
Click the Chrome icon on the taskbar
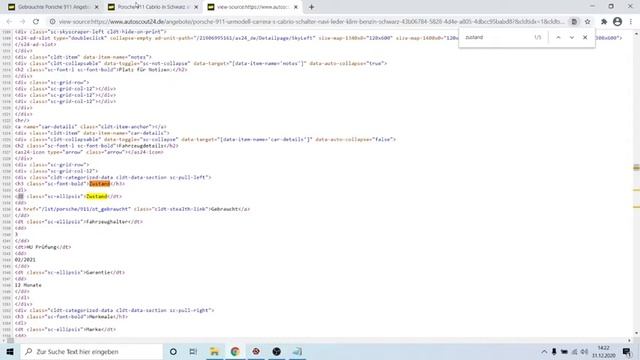(x=235, y=351)
